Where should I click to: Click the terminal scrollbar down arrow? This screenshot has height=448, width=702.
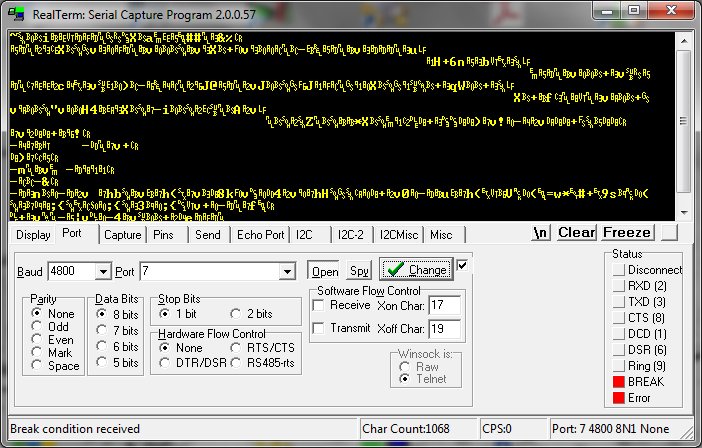click(x=683, y=213)
